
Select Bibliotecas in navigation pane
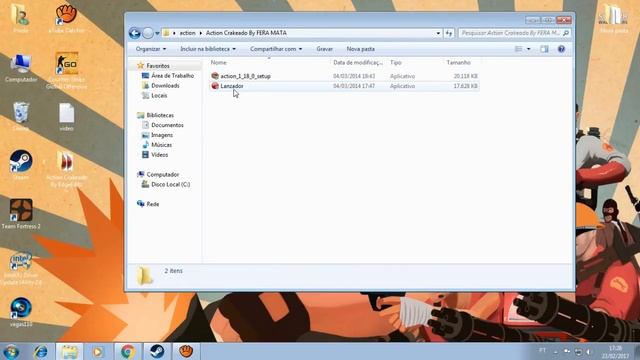pos(160,115)
